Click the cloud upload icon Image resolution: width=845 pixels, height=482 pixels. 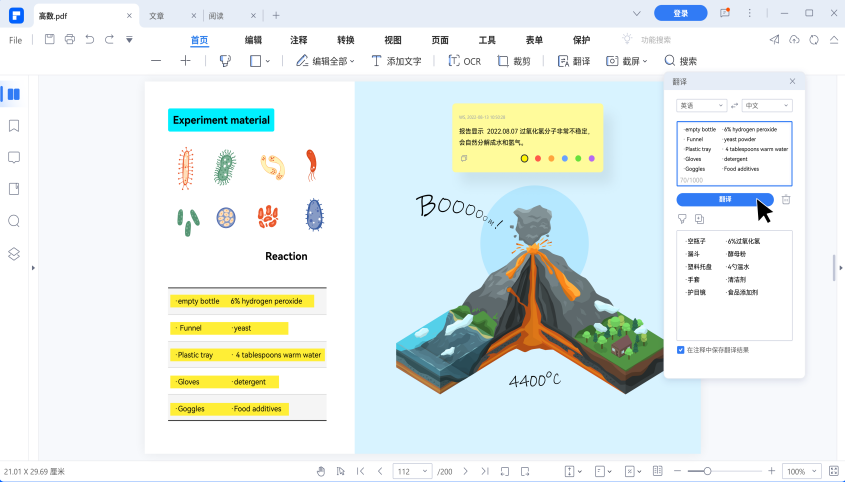point(794,39)
